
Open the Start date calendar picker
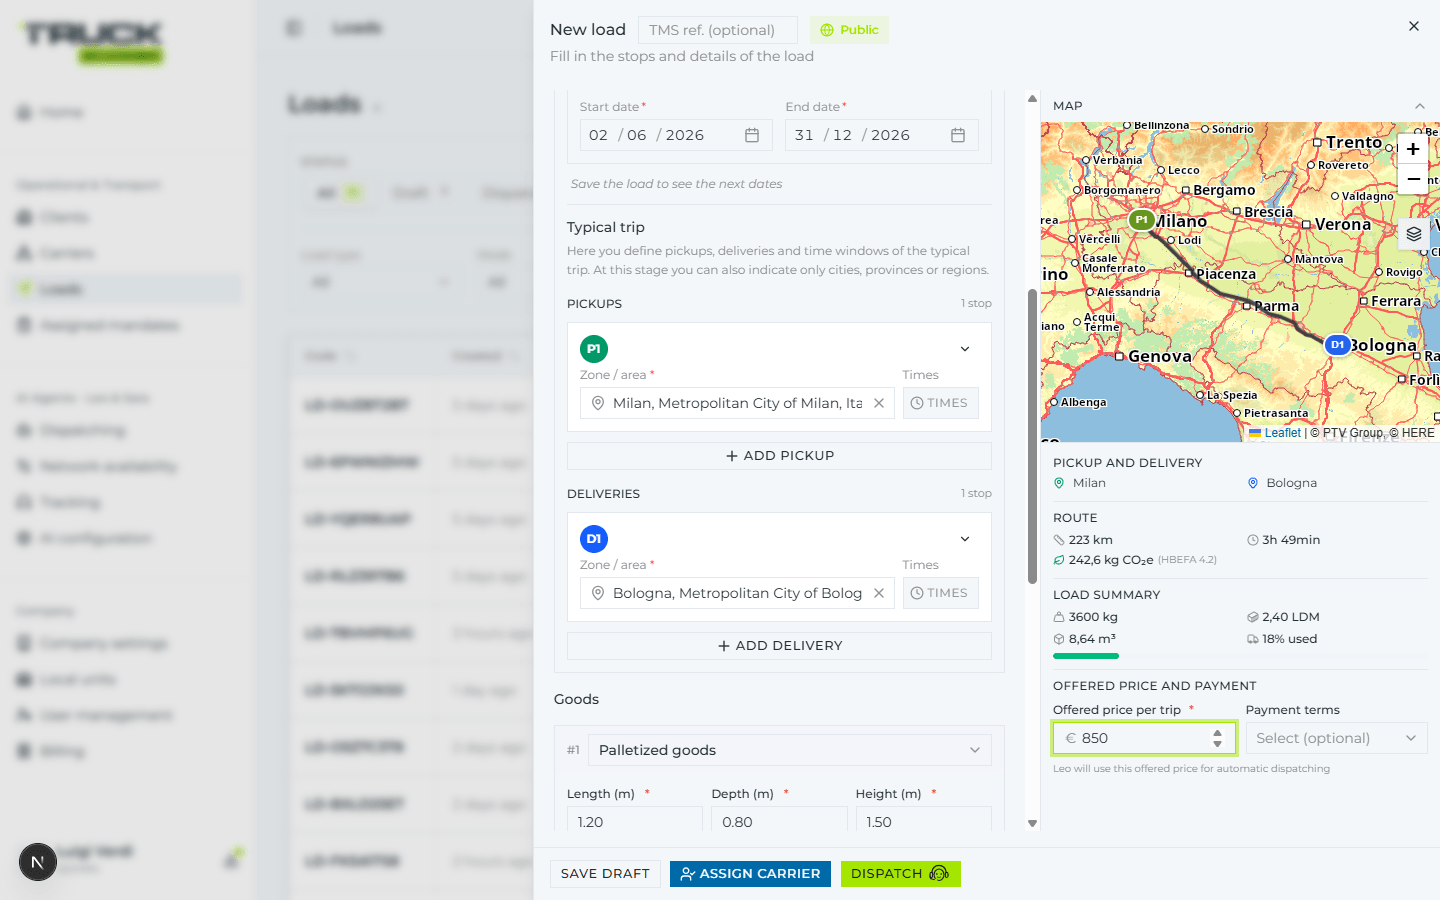click(752, 135)
